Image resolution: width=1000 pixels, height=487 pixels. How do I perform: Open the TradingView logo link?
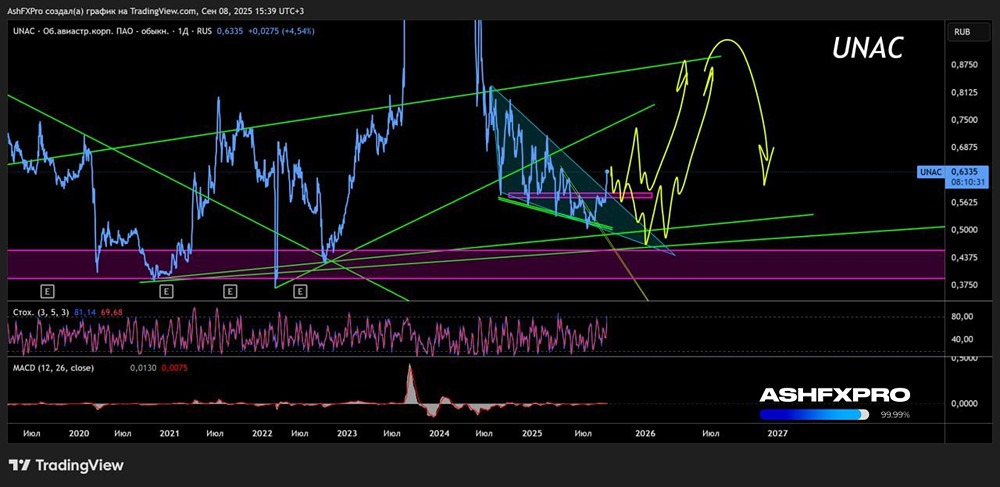[66, 465]
